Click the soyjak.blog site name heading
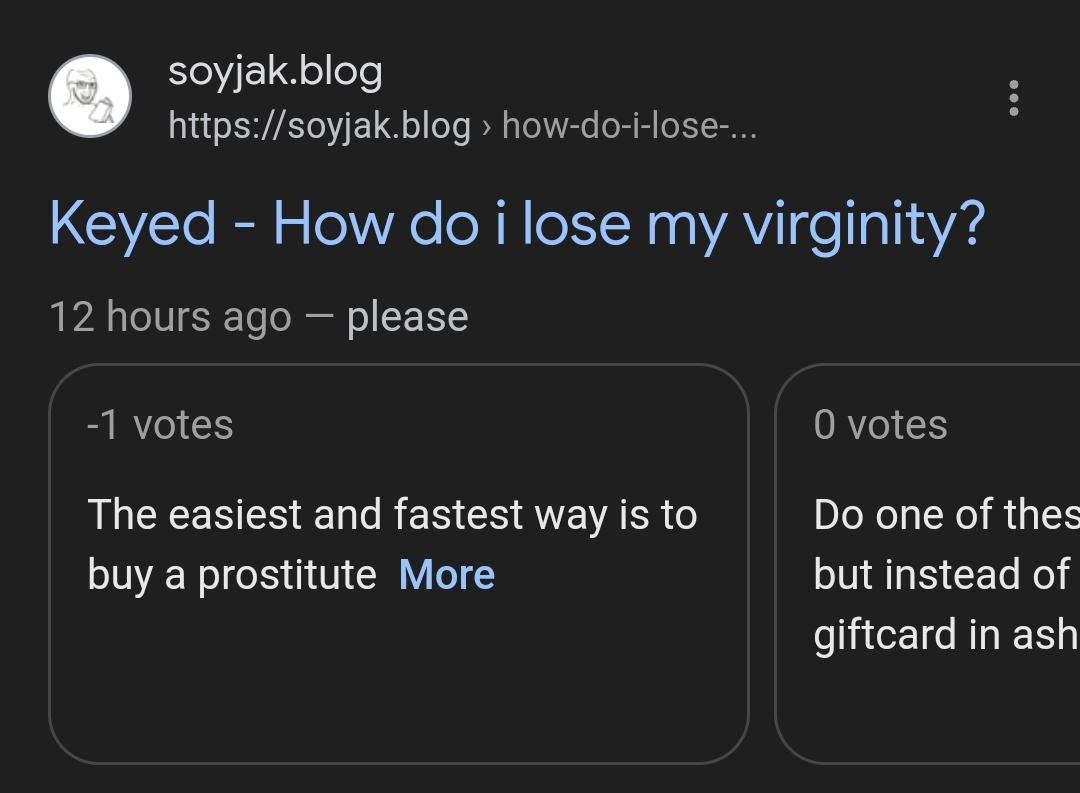The width and height of the screenshot is (1080, 793). pyautogui.click(x=275, y=71)
